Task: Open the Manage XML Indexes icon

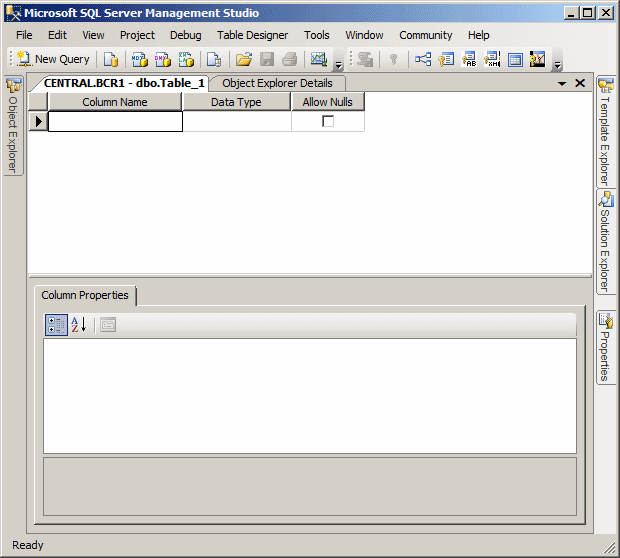Action: point(492,59)
